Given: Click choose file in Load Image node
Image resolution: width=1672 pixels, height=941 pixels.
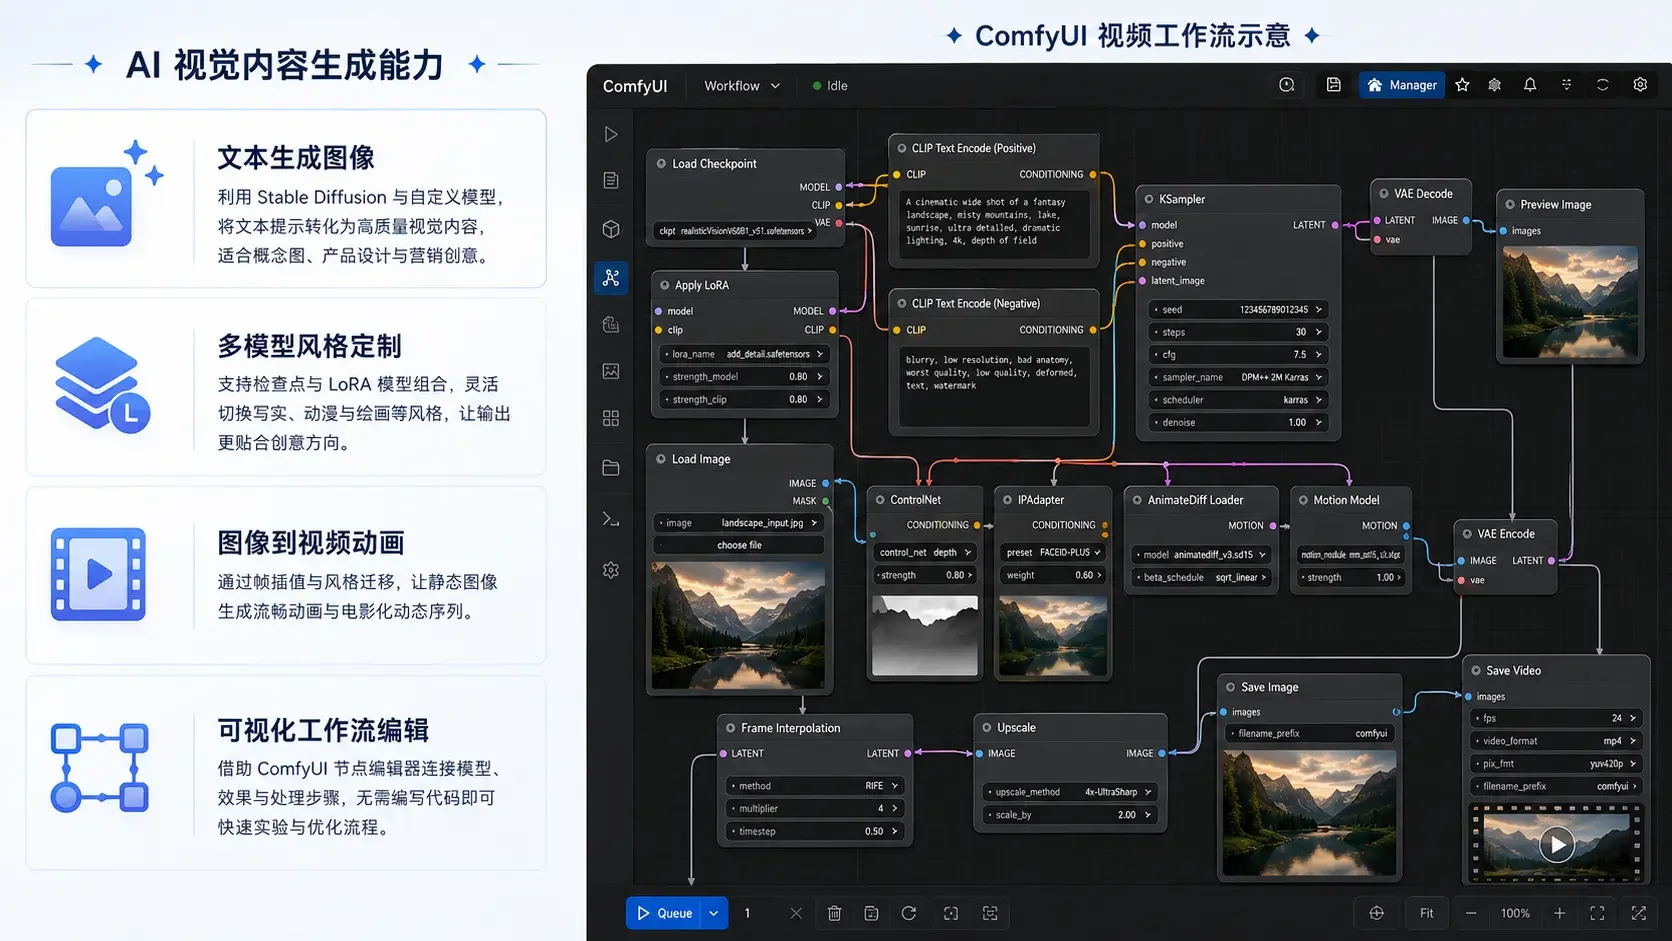Looking at the screenshot, I should [x=739, y=545].
